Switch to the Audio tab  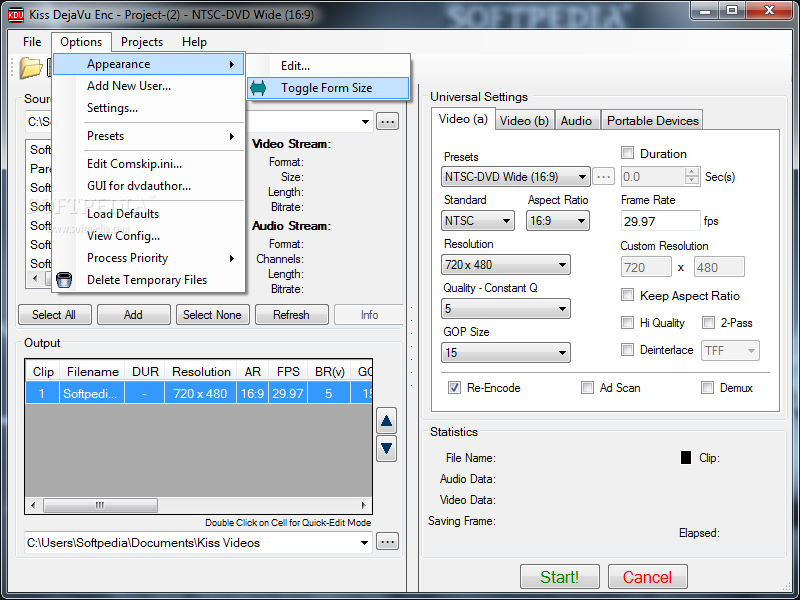pyautogui.click(x=577, y=120)
